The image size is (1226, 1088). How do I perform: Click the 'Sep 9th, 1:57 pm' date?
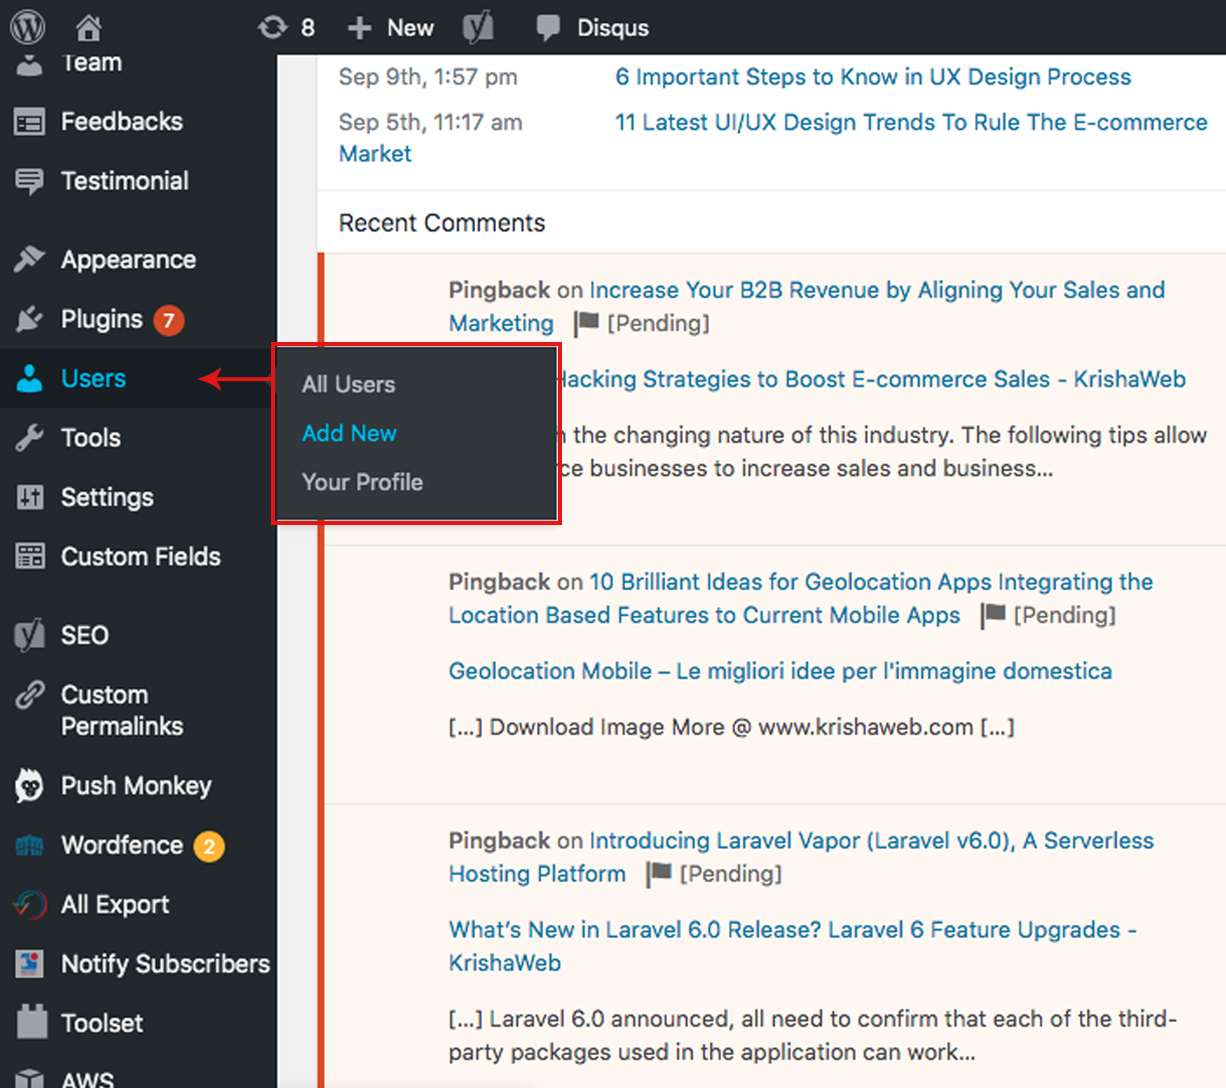pyautogui.click(x=428, y=77)
